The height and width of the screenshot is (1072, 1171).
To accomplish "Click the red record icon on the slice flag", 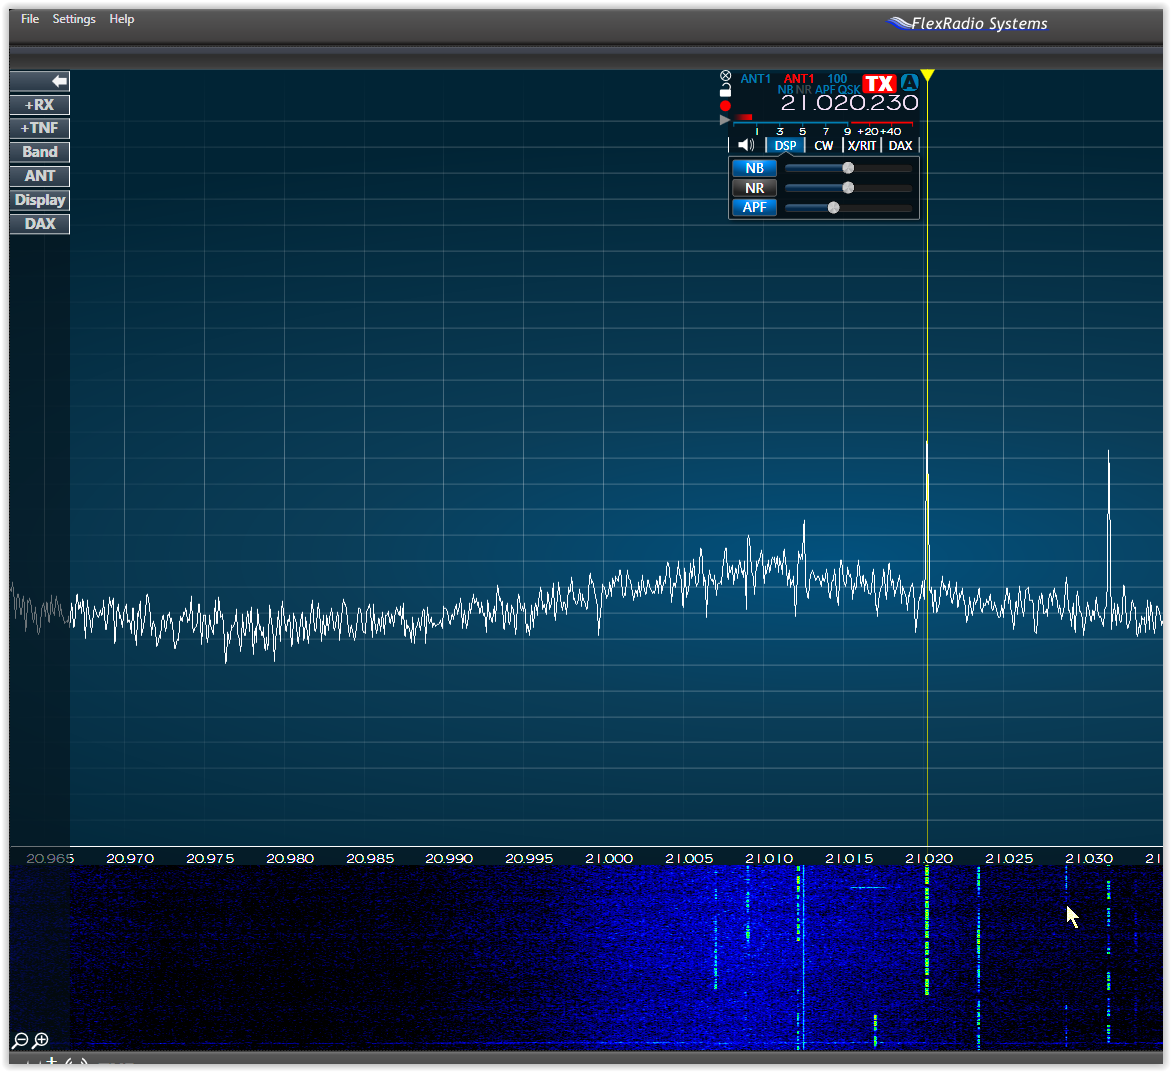I will click(726, 105).
